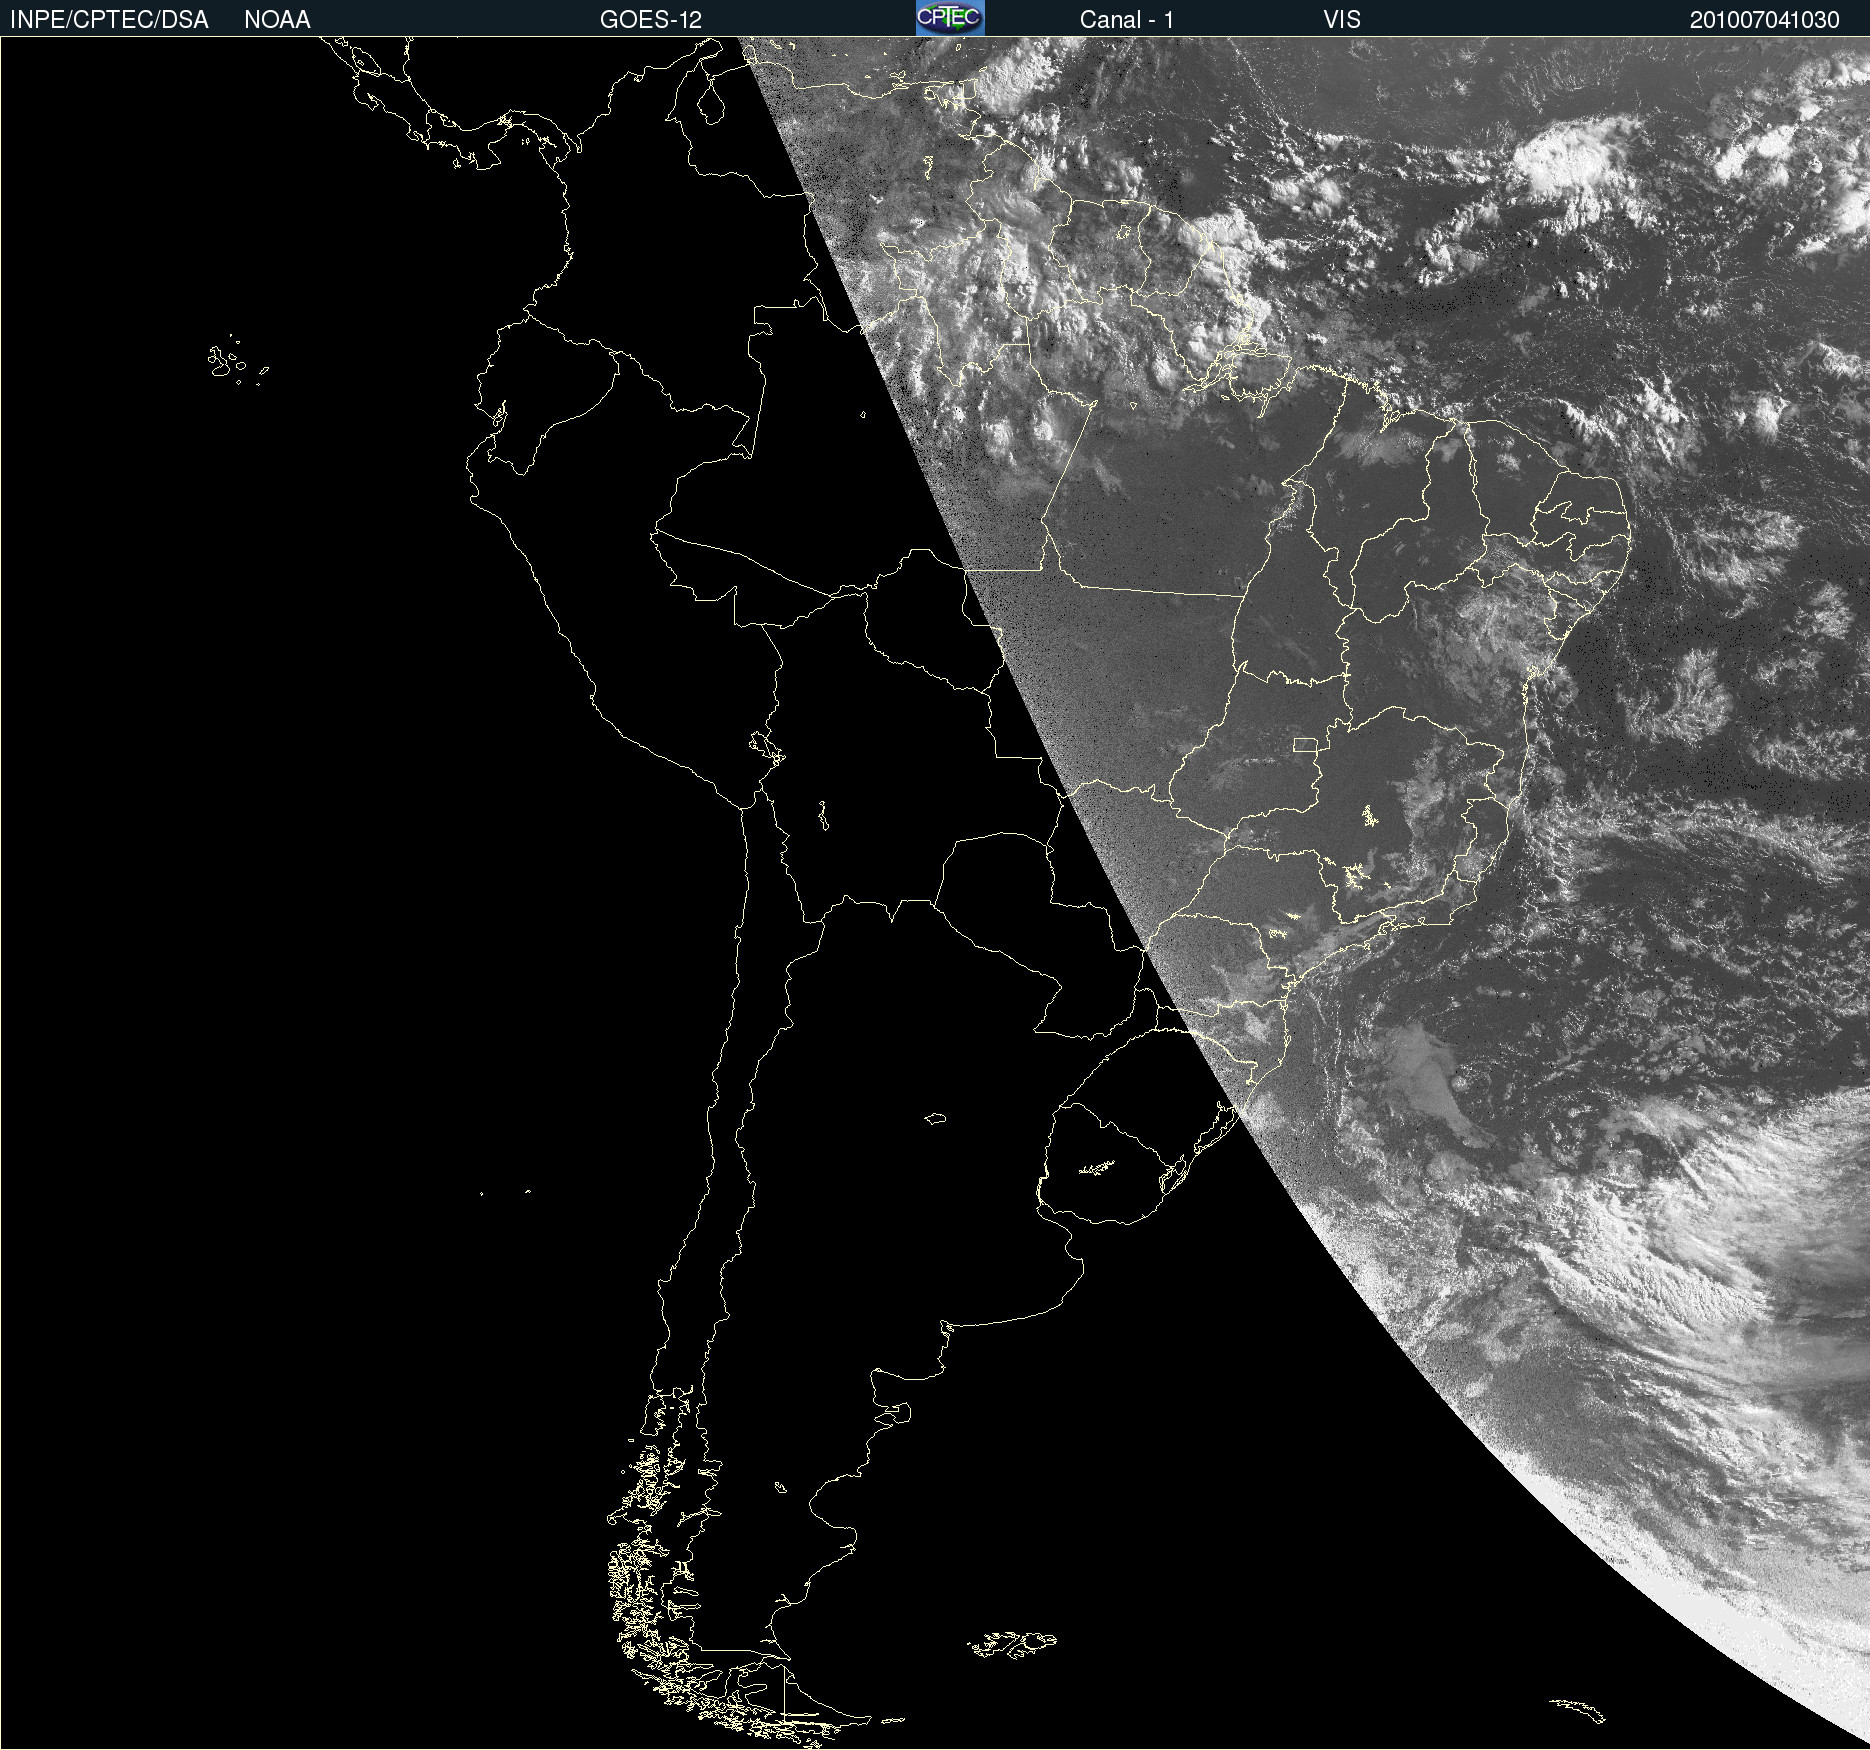
Task: Click the VIS channel label
Action: (1342, 20)
